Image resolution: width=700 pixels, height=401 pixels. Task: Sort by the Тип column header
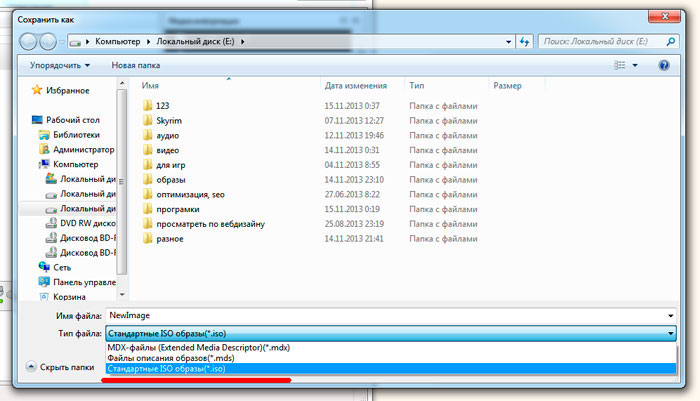417,85
